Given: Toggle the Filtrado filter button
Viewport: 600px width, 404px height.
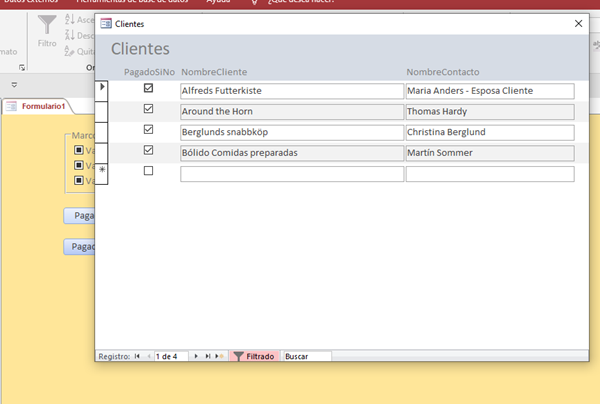Looking at the screenshot, I should (x=254, y=356).
